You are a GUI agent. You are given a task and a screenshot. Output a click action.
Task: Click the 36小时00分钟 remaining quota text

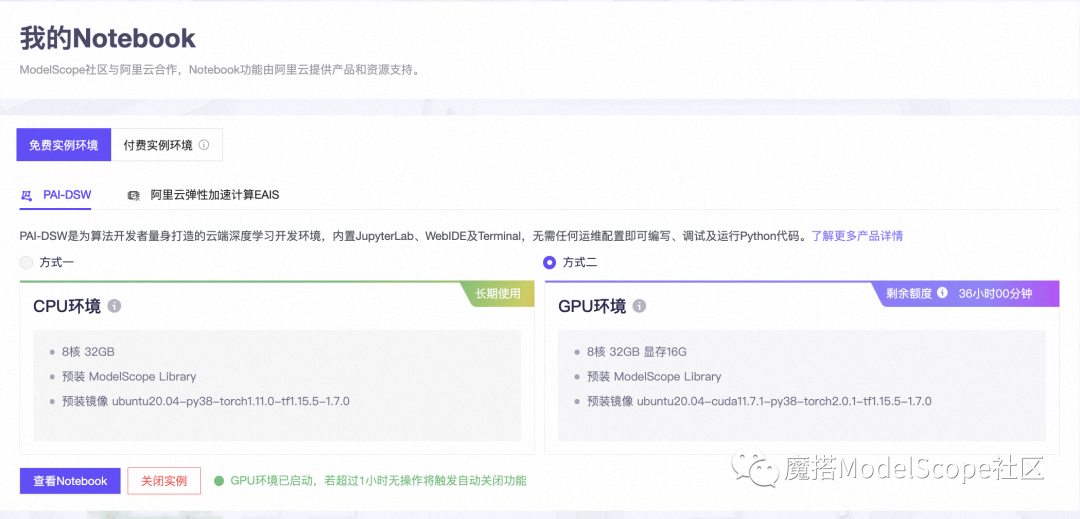click(995, 293)
